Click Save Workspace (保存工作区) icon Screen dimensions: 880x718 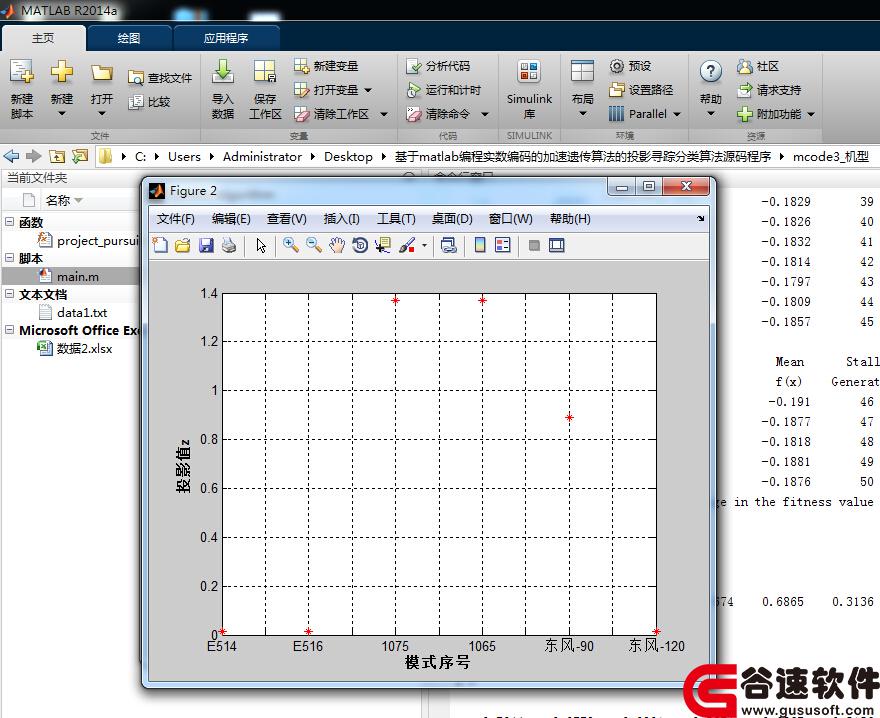point(264,72)
